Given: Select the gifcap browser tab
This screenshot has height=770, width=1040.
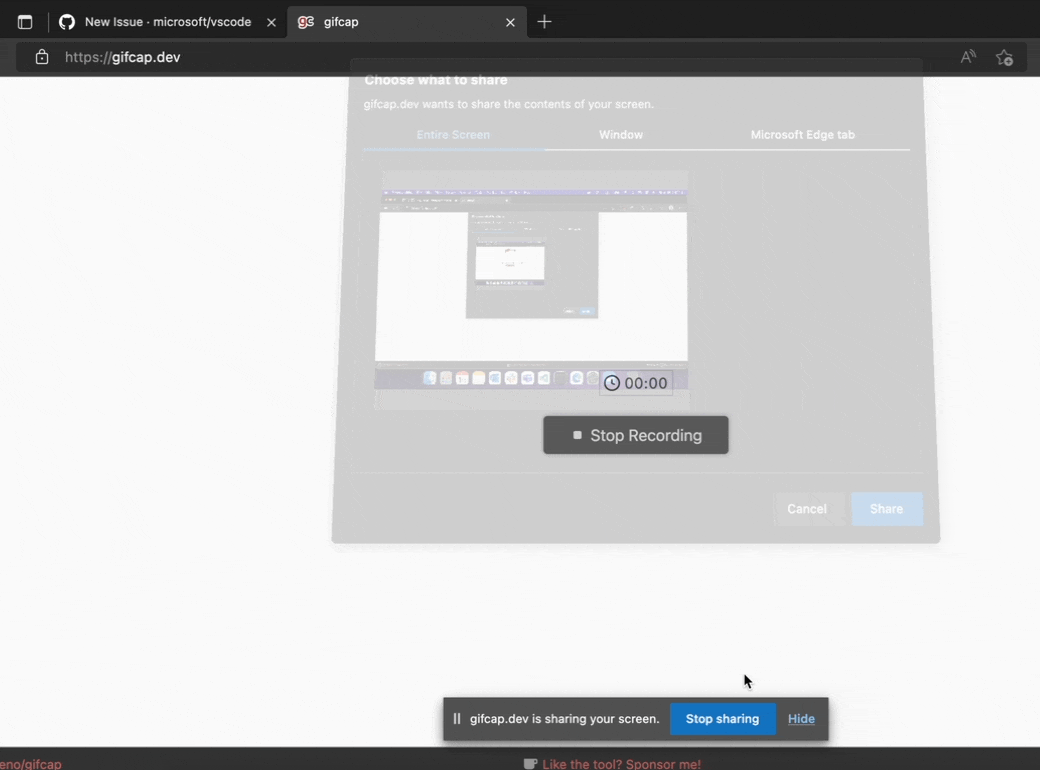Looking at the screenshot, I should pos(407,22).
